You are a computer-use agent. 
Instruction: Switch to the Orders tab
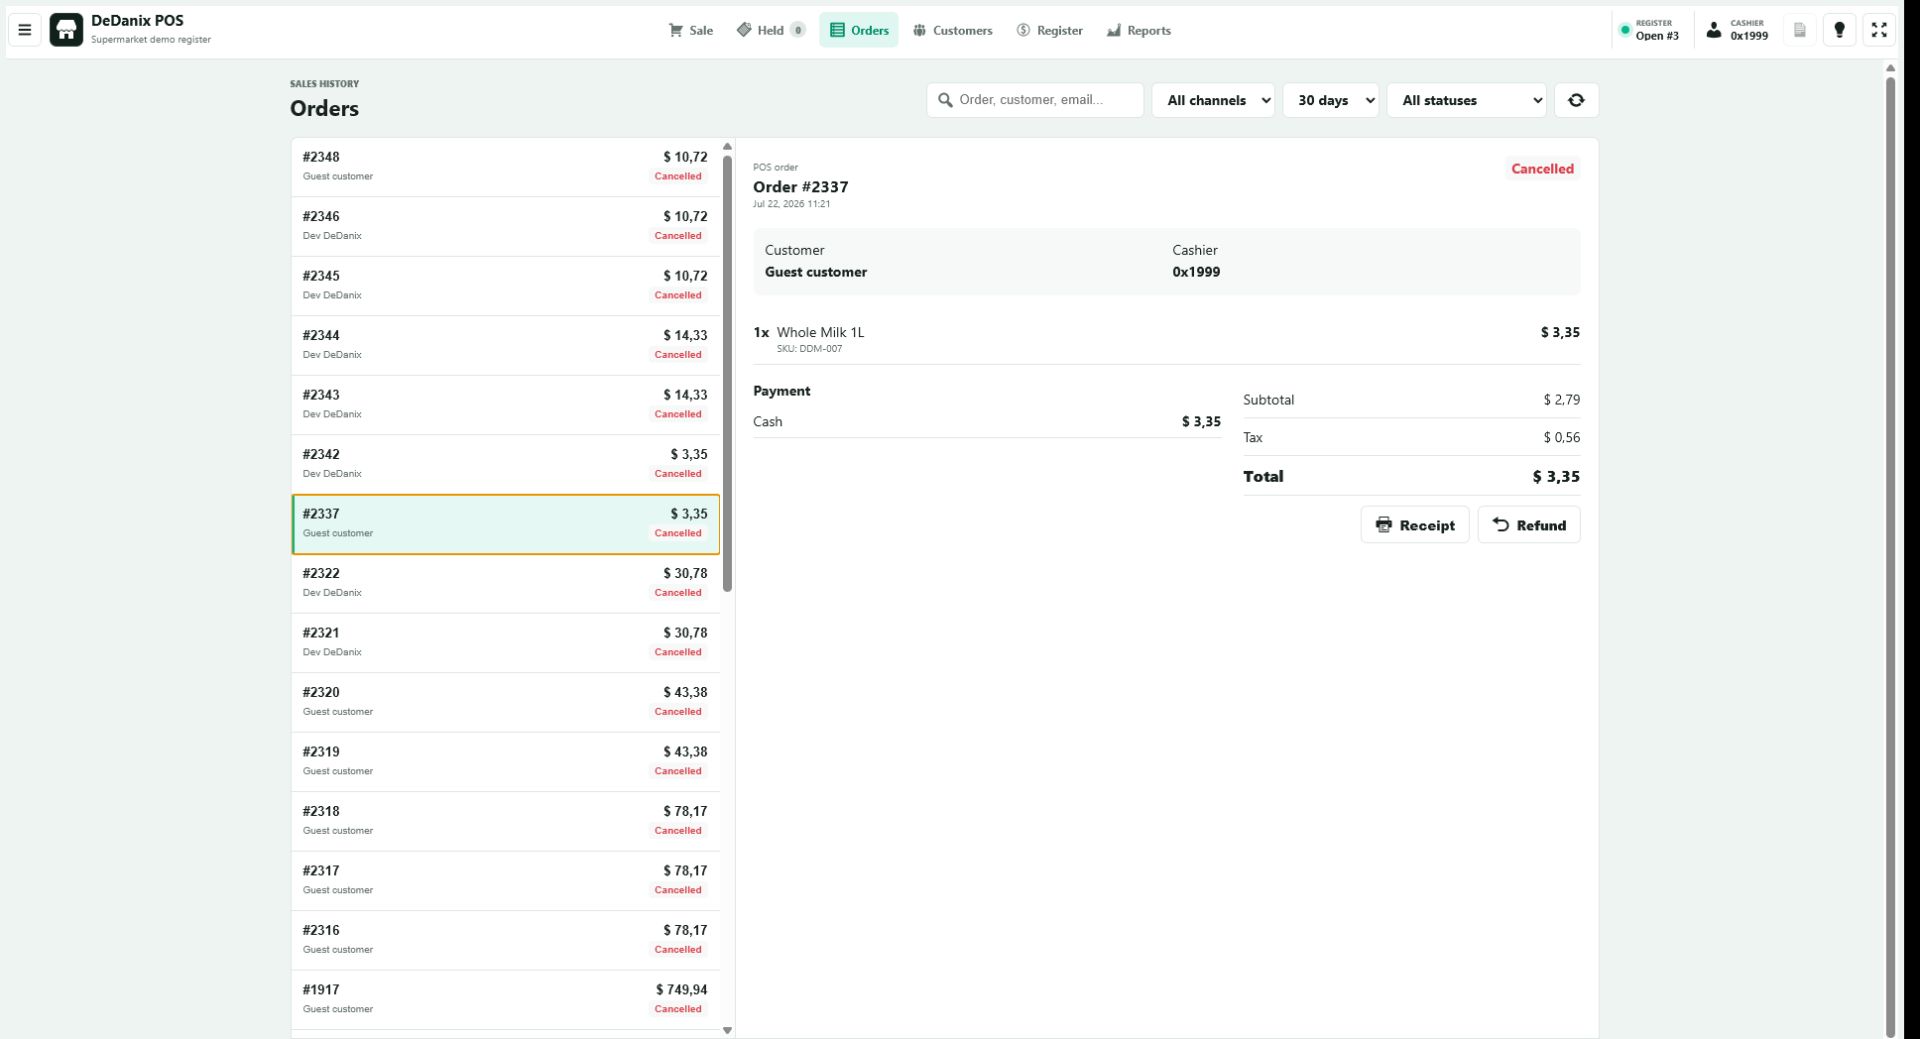click(859, 30)
